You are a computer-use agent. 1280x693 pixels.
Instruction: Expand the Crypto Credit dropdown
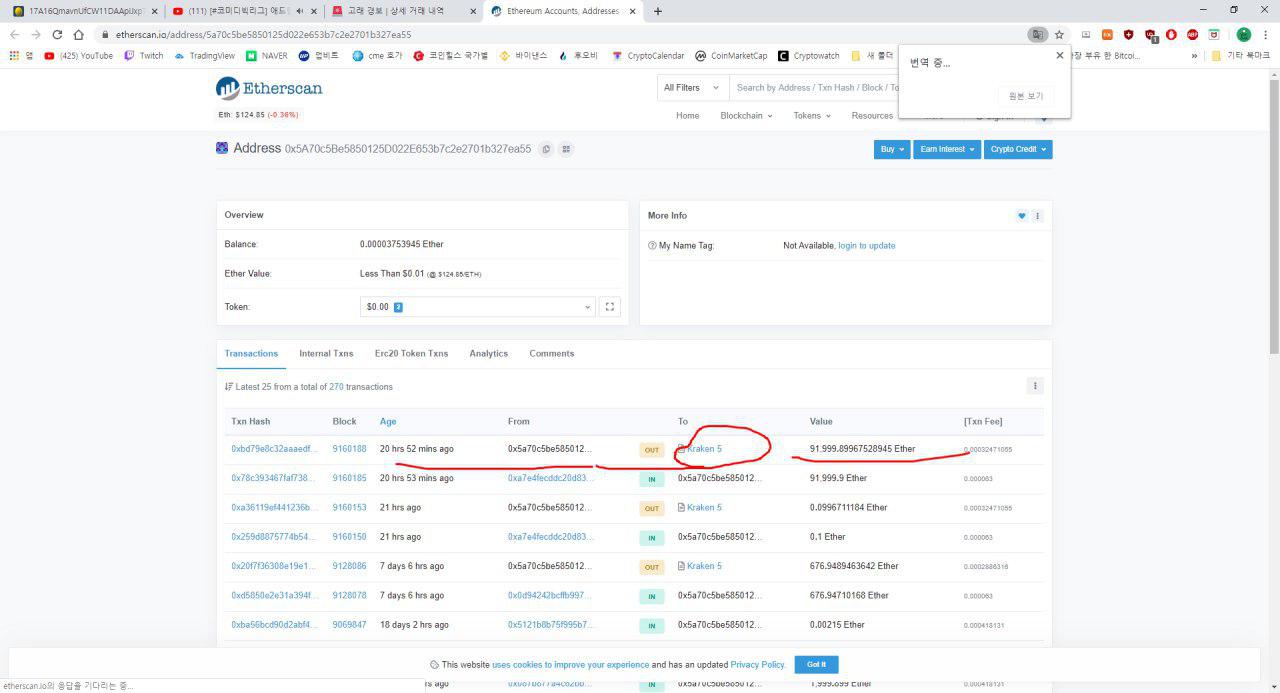click(x=1018, y=149)
